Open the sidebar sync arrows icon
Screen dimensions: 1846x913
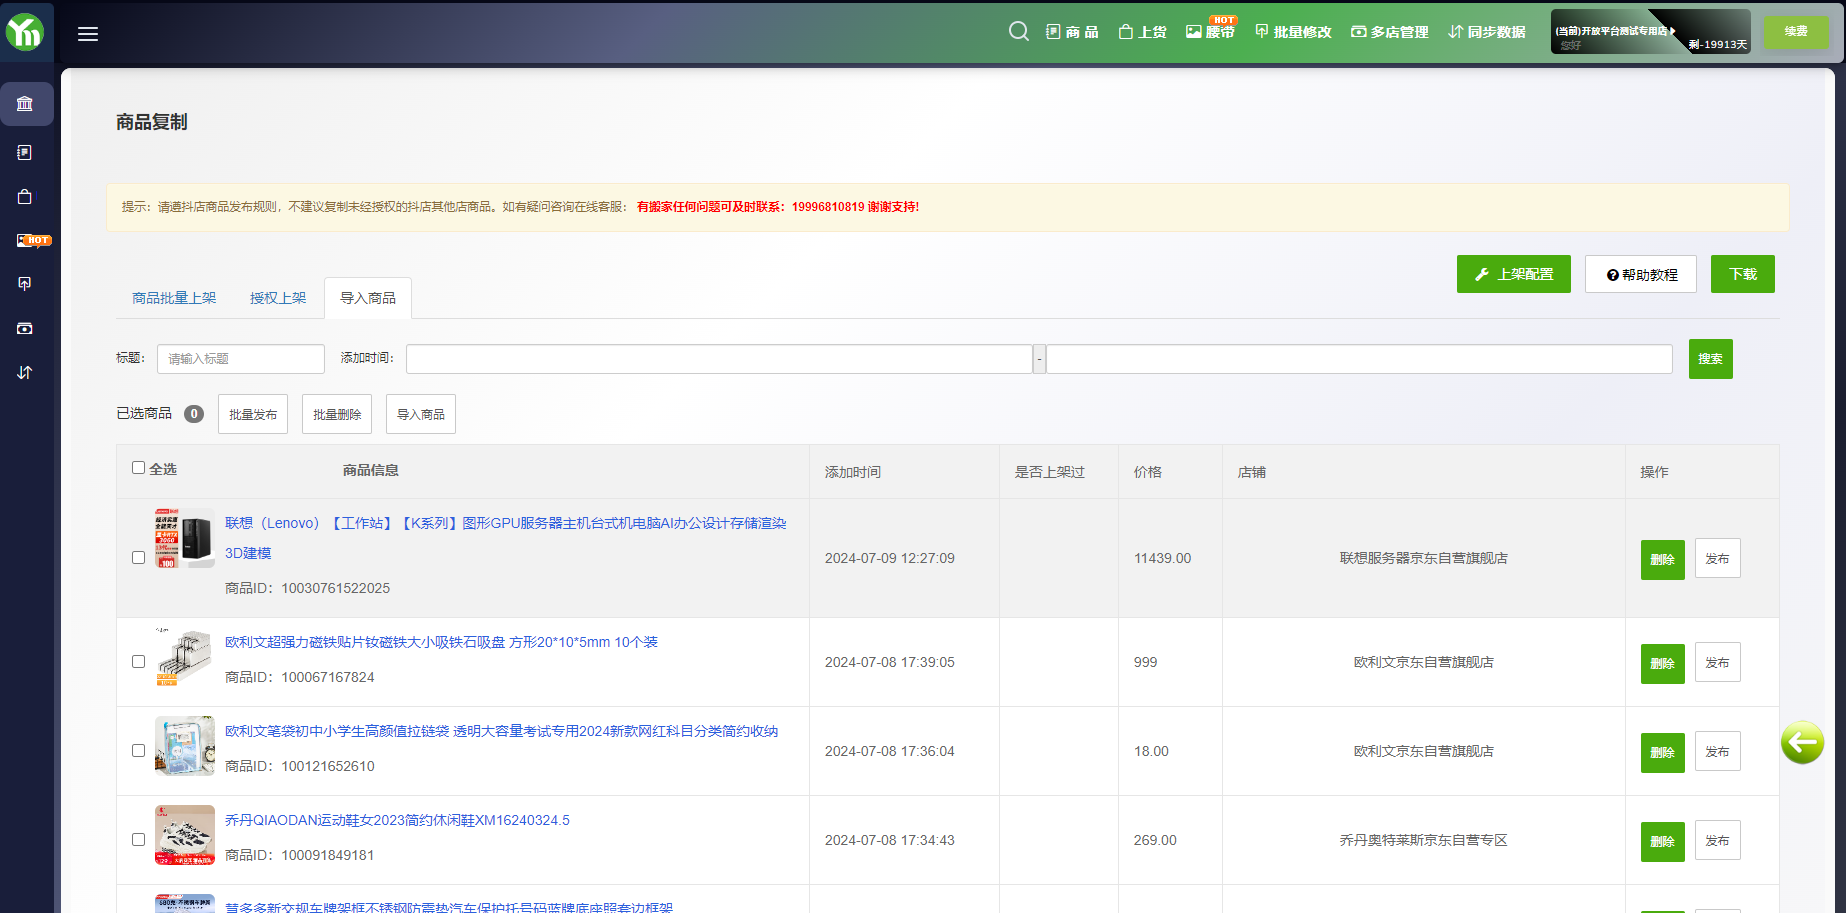[x=25, y=372]
